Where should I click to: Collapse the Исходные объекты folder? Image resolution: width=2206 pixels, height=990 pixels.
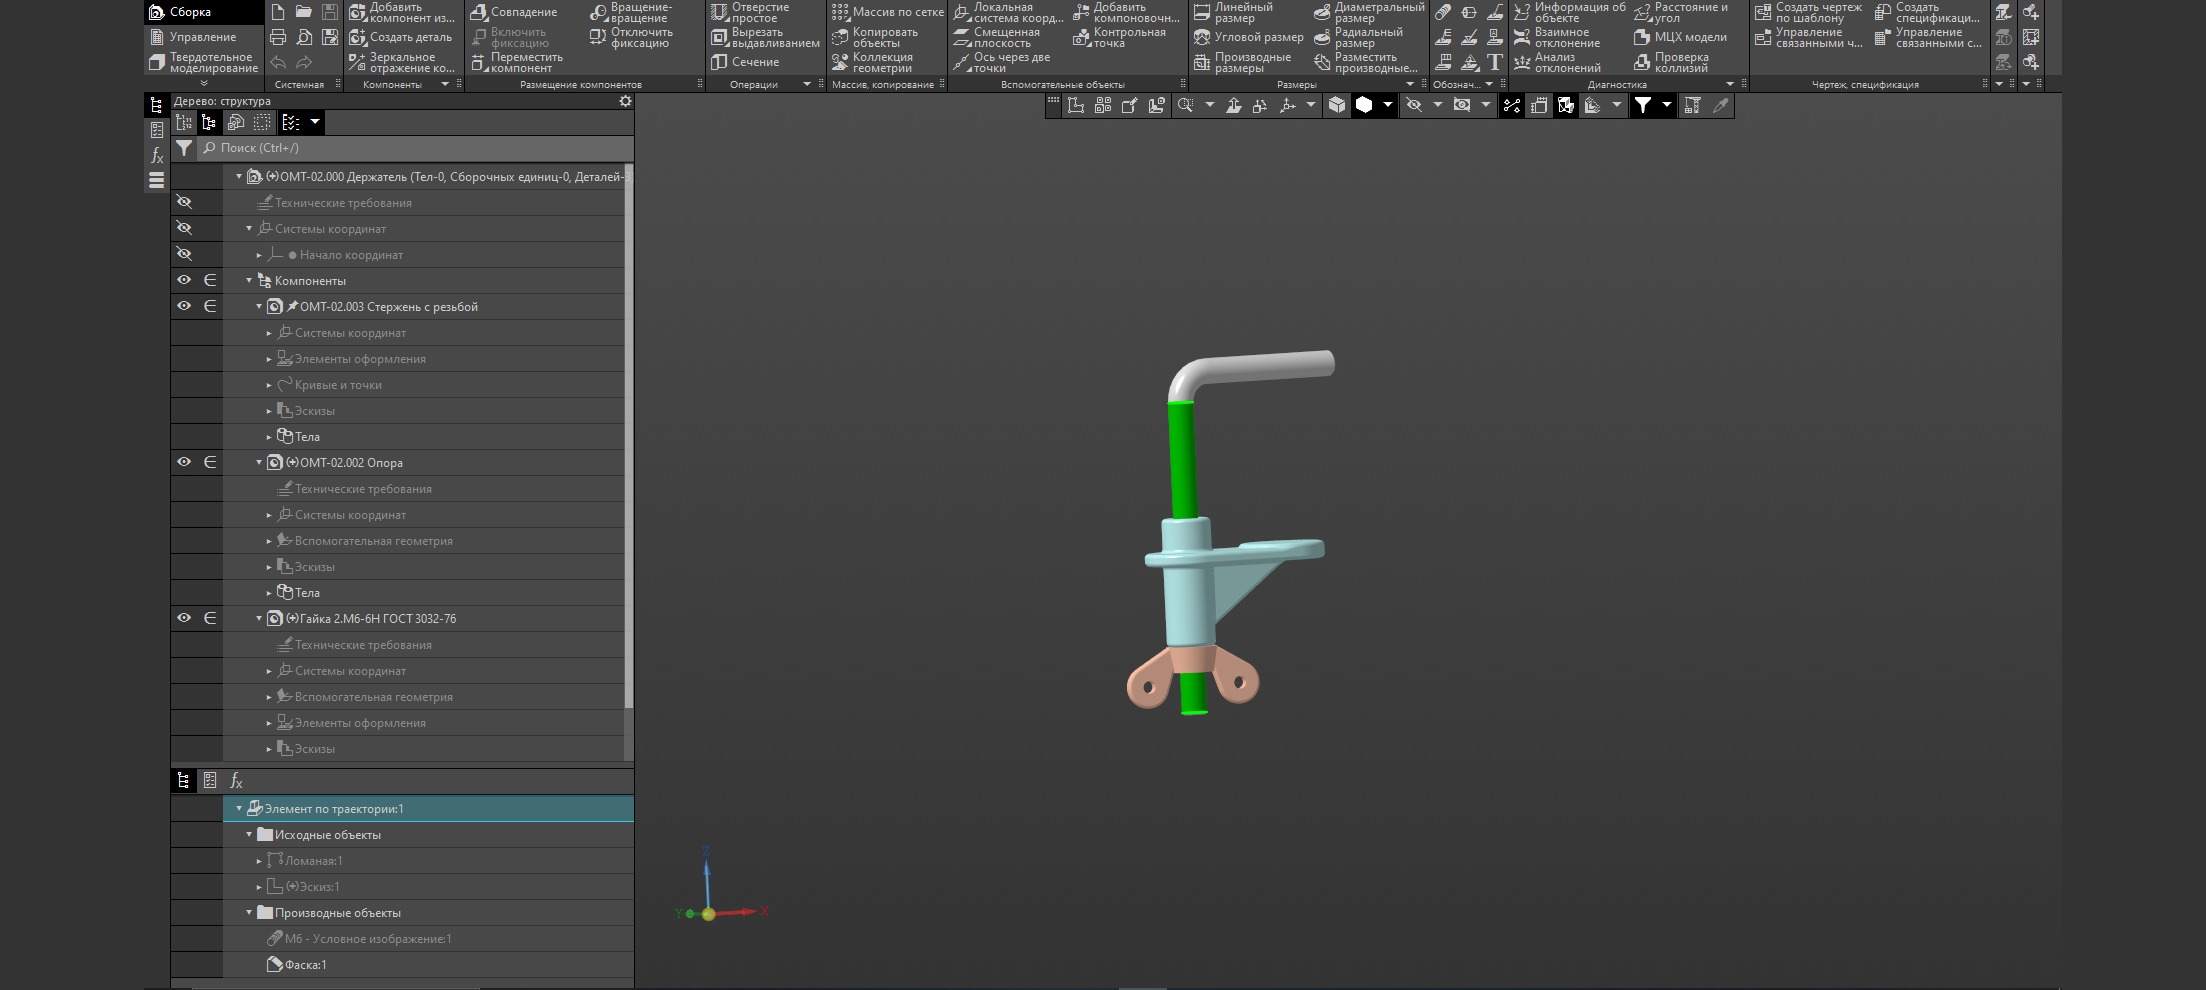pyautogui.click(x=249, y=835)
